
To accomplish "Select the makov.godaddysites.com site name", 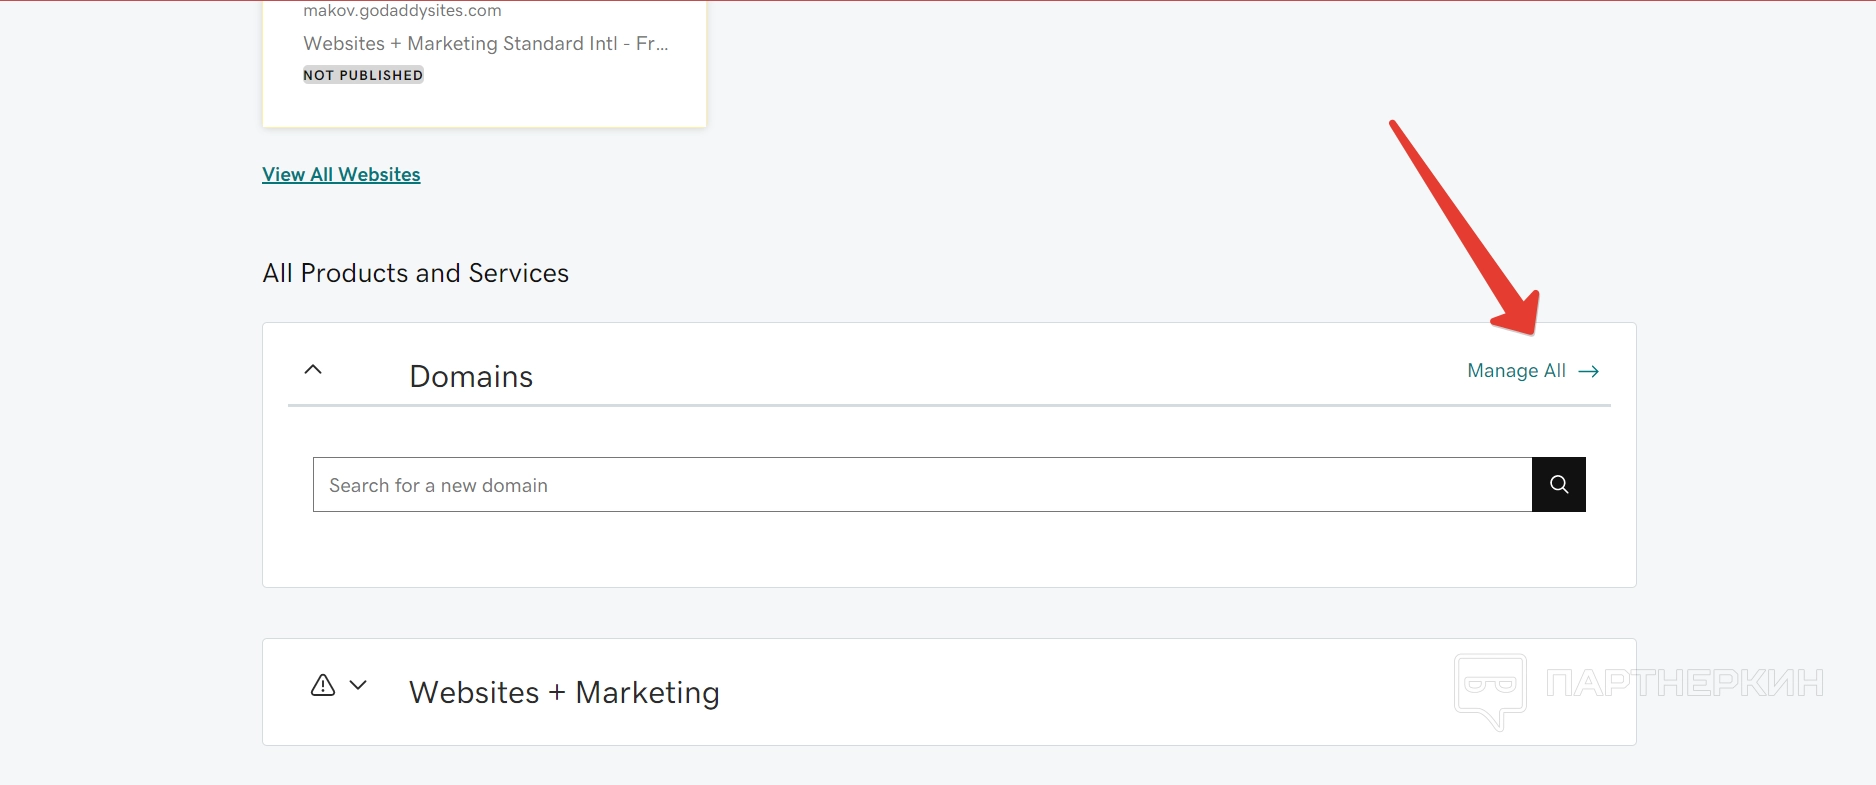I will (402, 11).
